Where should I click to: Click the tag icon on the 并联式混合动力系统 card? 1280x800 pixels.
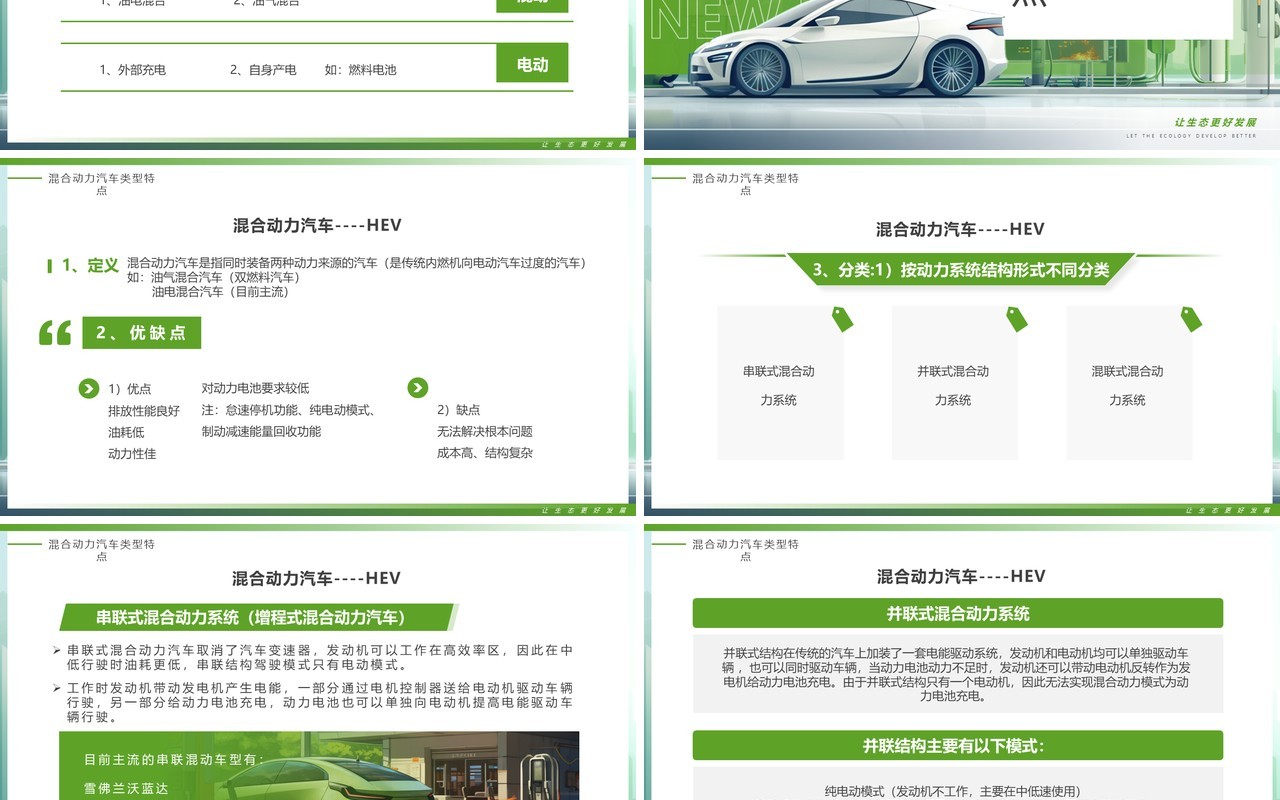(x=1016, y=319)
